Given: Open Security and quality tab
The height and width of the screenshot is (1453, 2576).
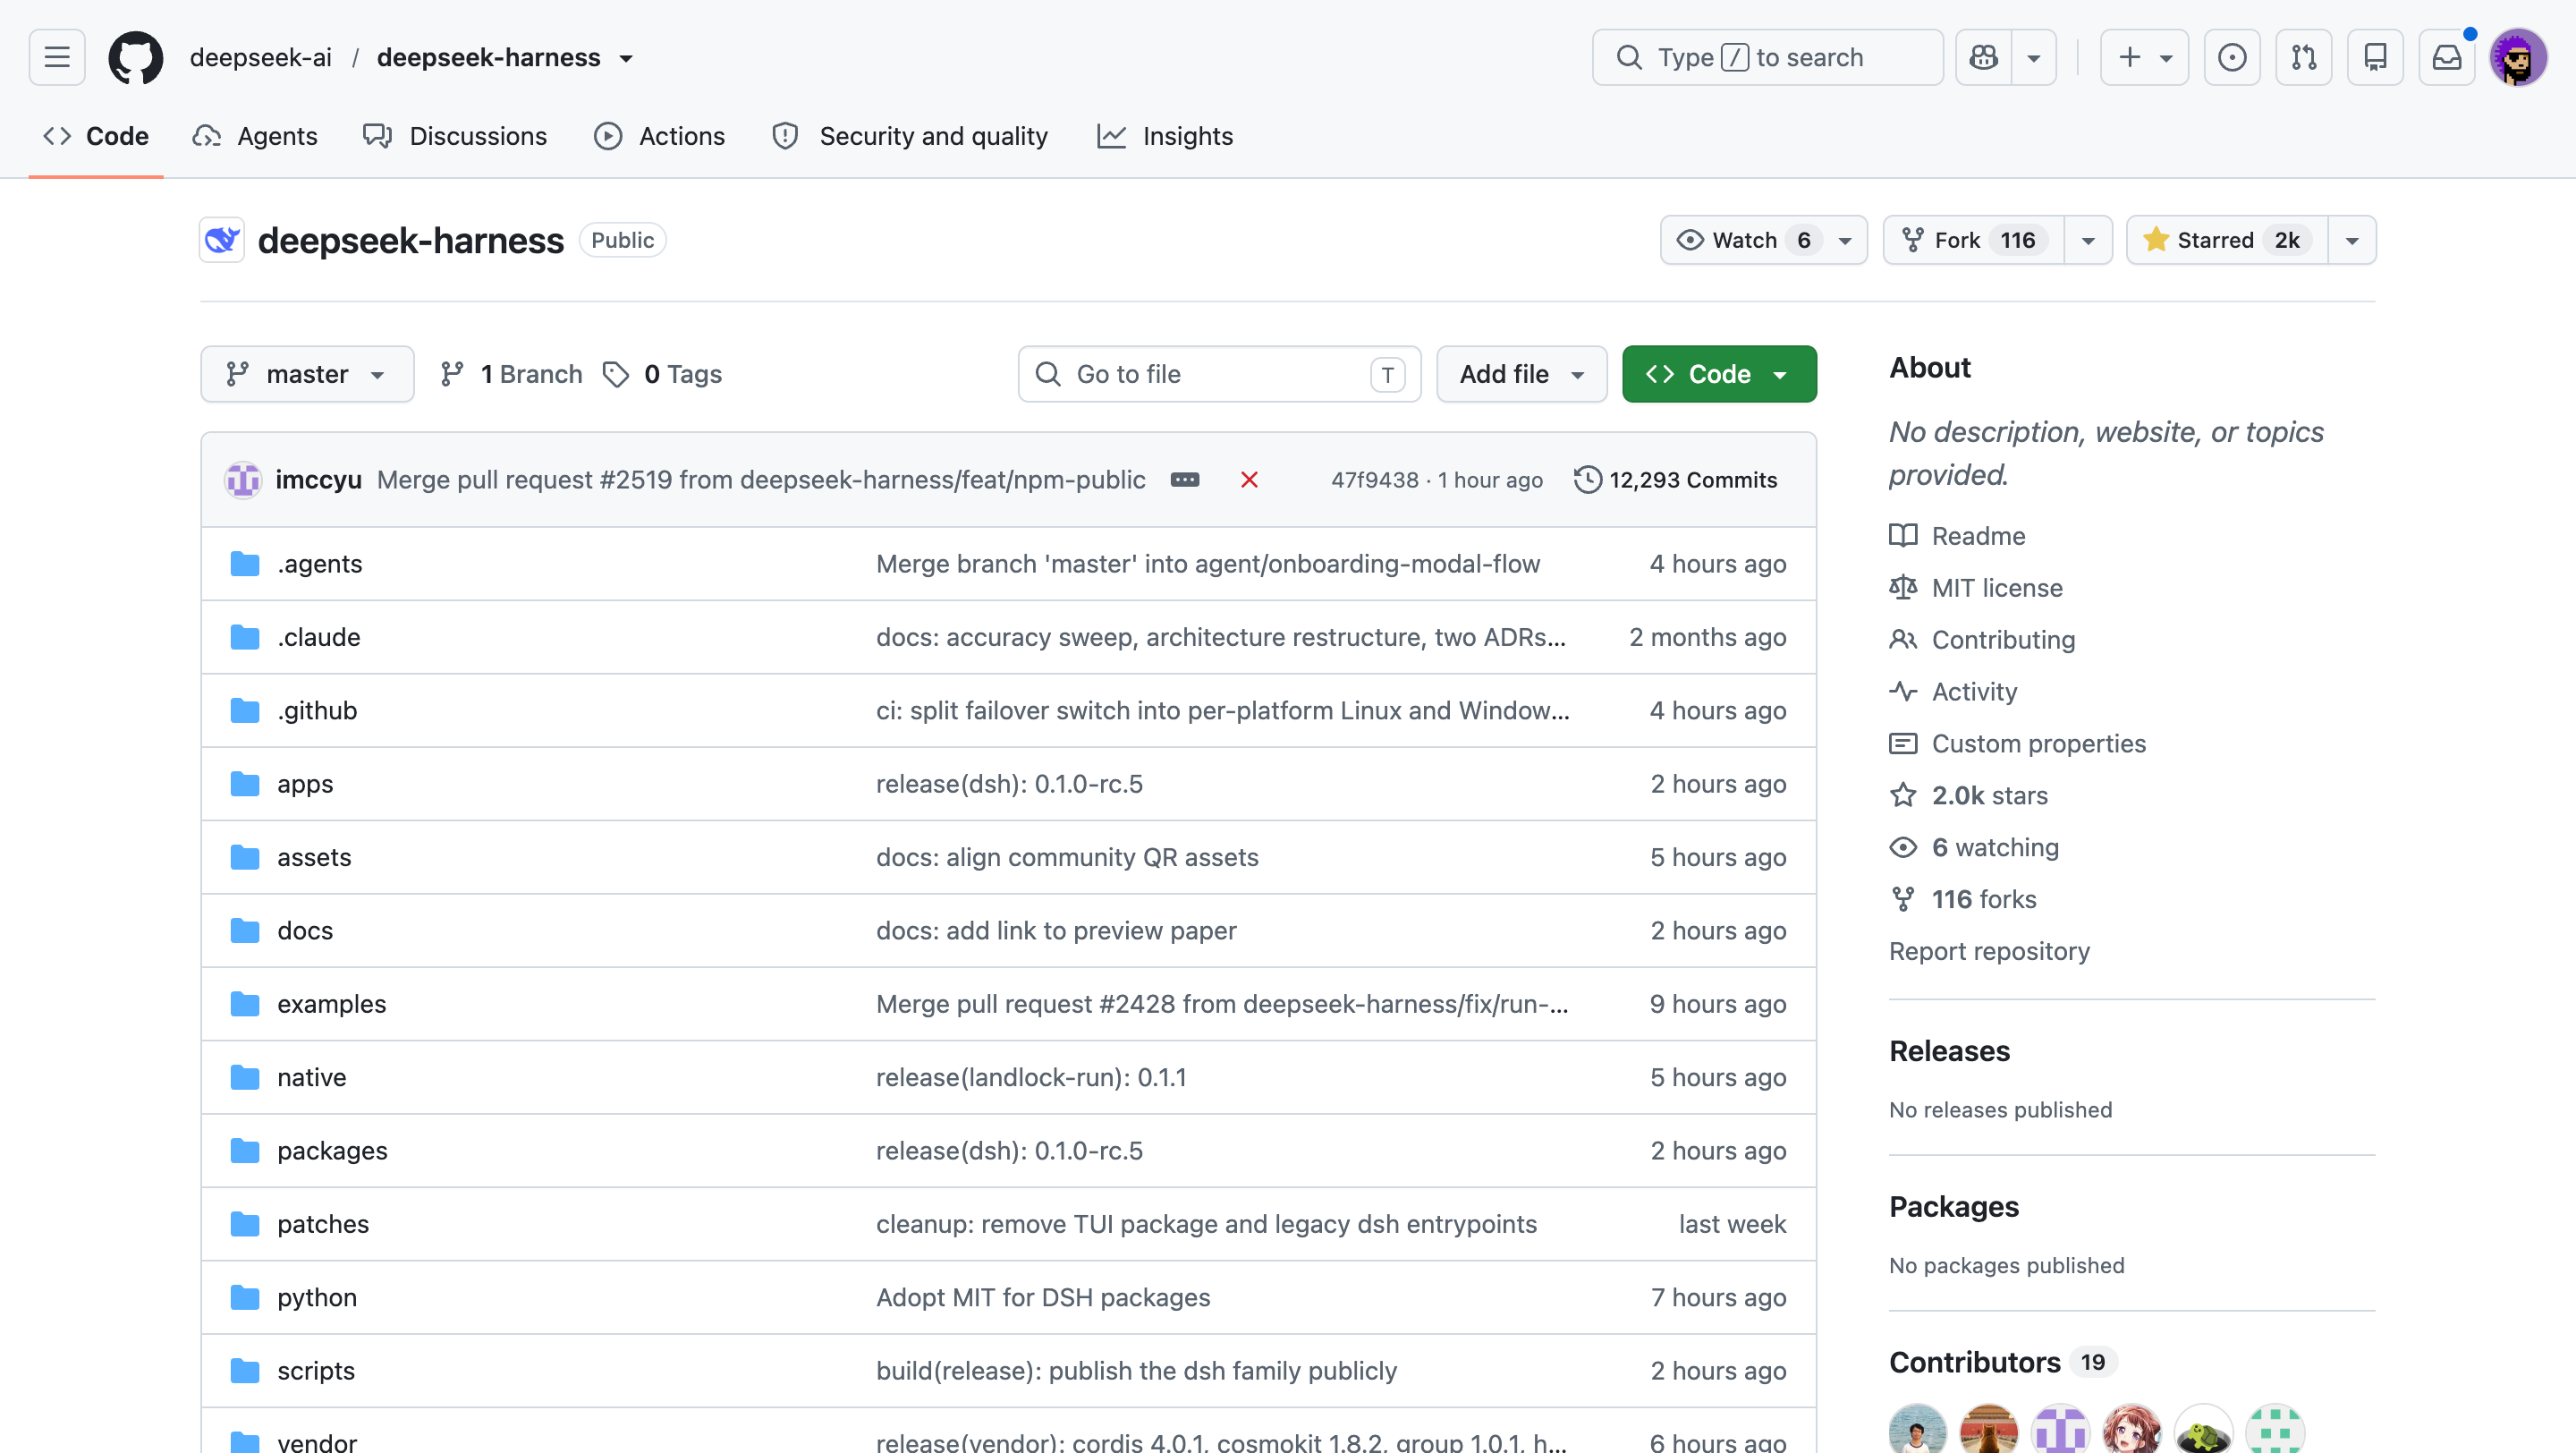Looking at the screenshot, I should point(910,136).
